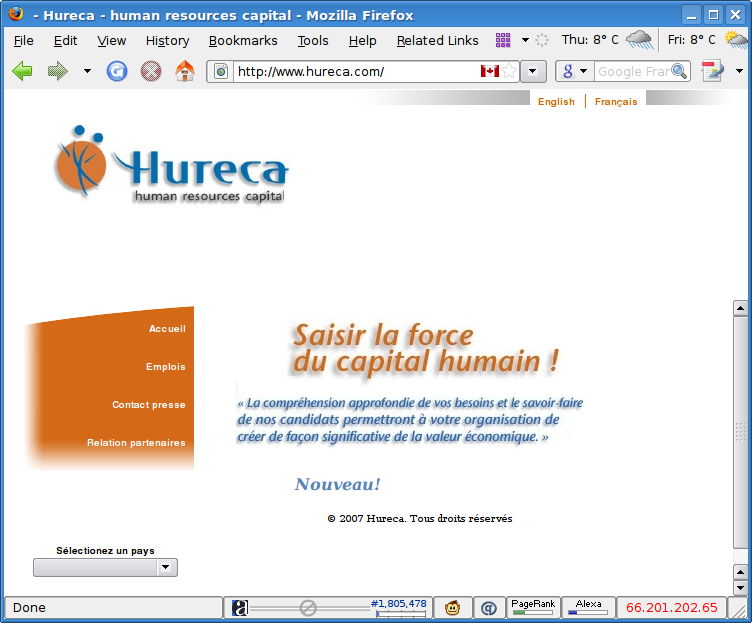Click the Google search input field
The image size is (752, 623).
click(633, 72)
